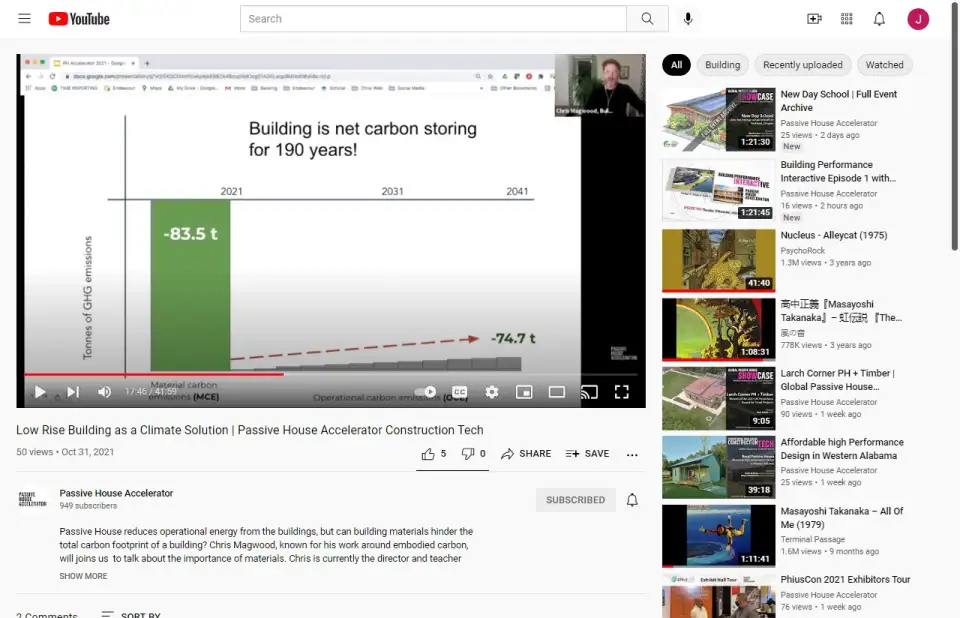960x618 pixels.
Task: Toggle the autoplay switch
Action: [x=427, y=392]
